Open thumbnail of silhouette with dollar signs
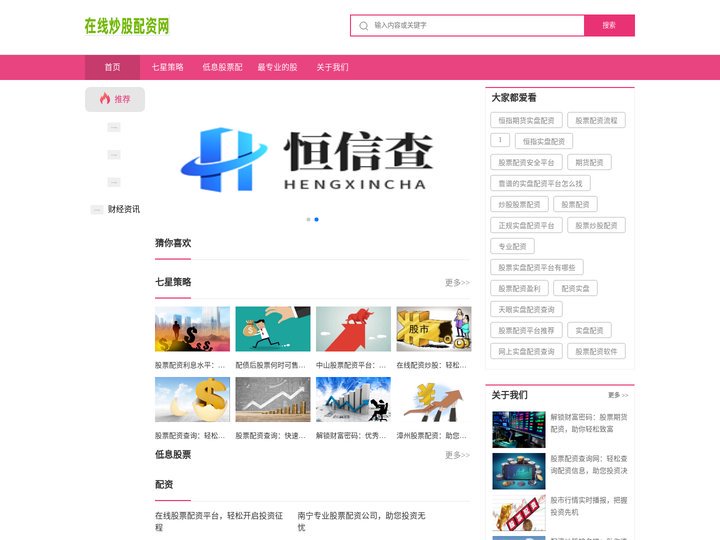Viewport: 720px width, 540px height. 192,329
